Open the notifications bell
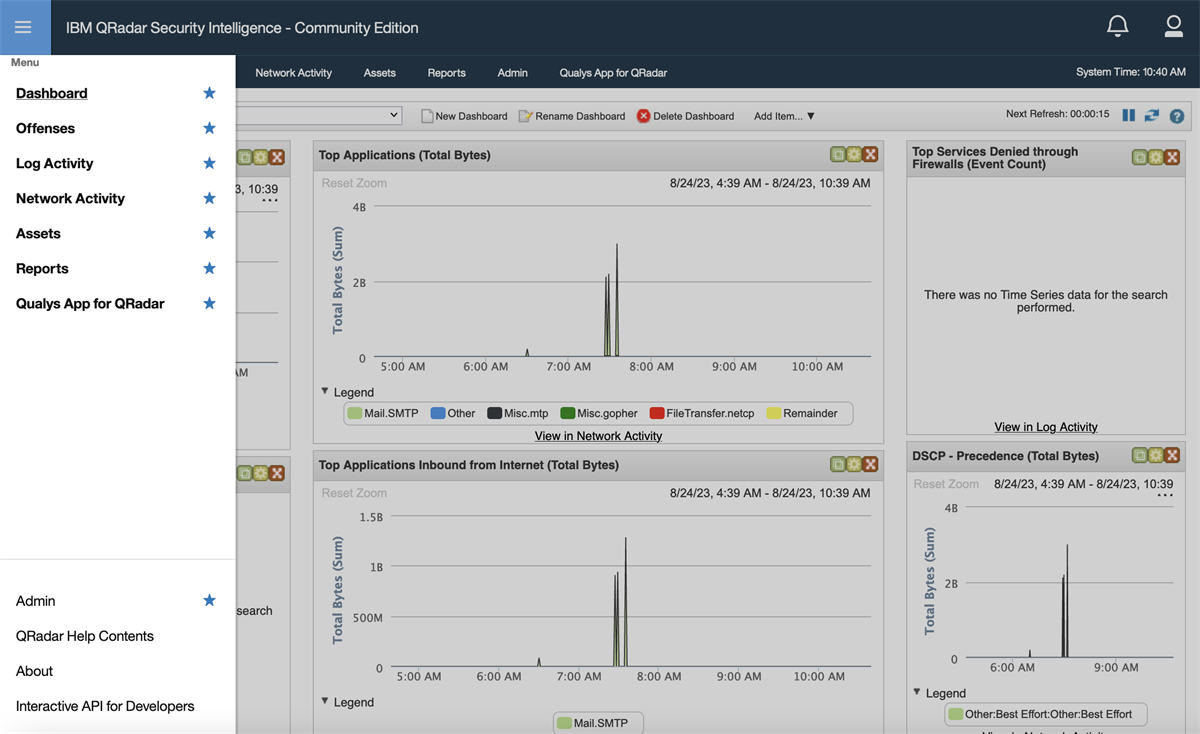The height and width of the screenshot is (734, 1200). point(1118,27)
